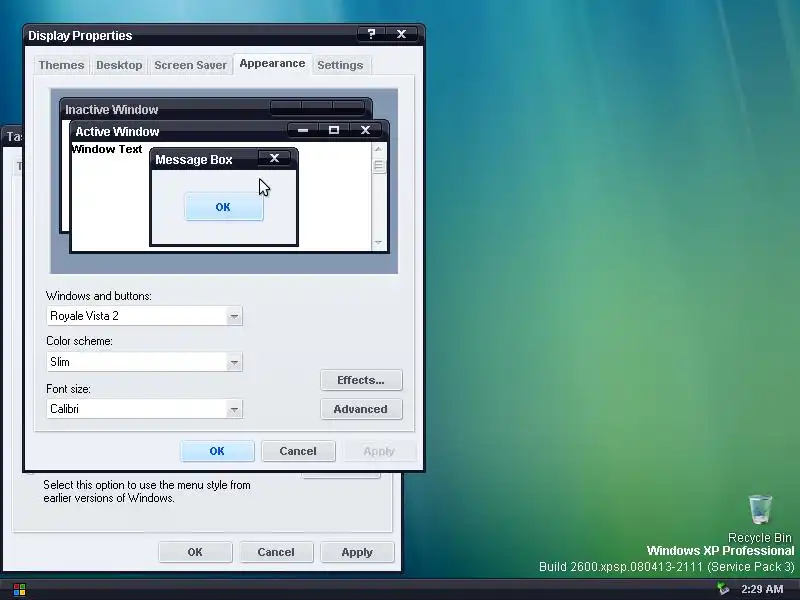Click the grayed-out Apply button in Display Properties
This screenshot has height=600, width=800.
point(379,452)
